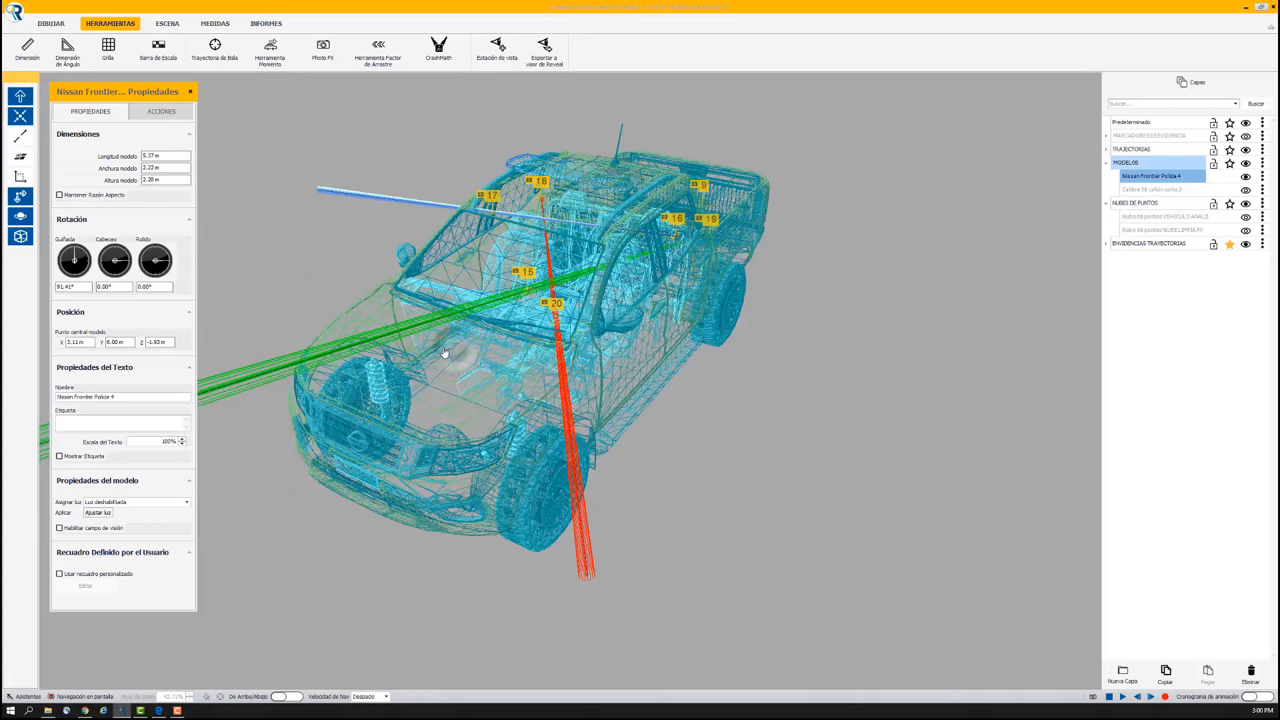1280x720 pixels.
Task: Unstar the EVIDENCIAS TRAYECTORIAS layer
Action: point(1230,244)
